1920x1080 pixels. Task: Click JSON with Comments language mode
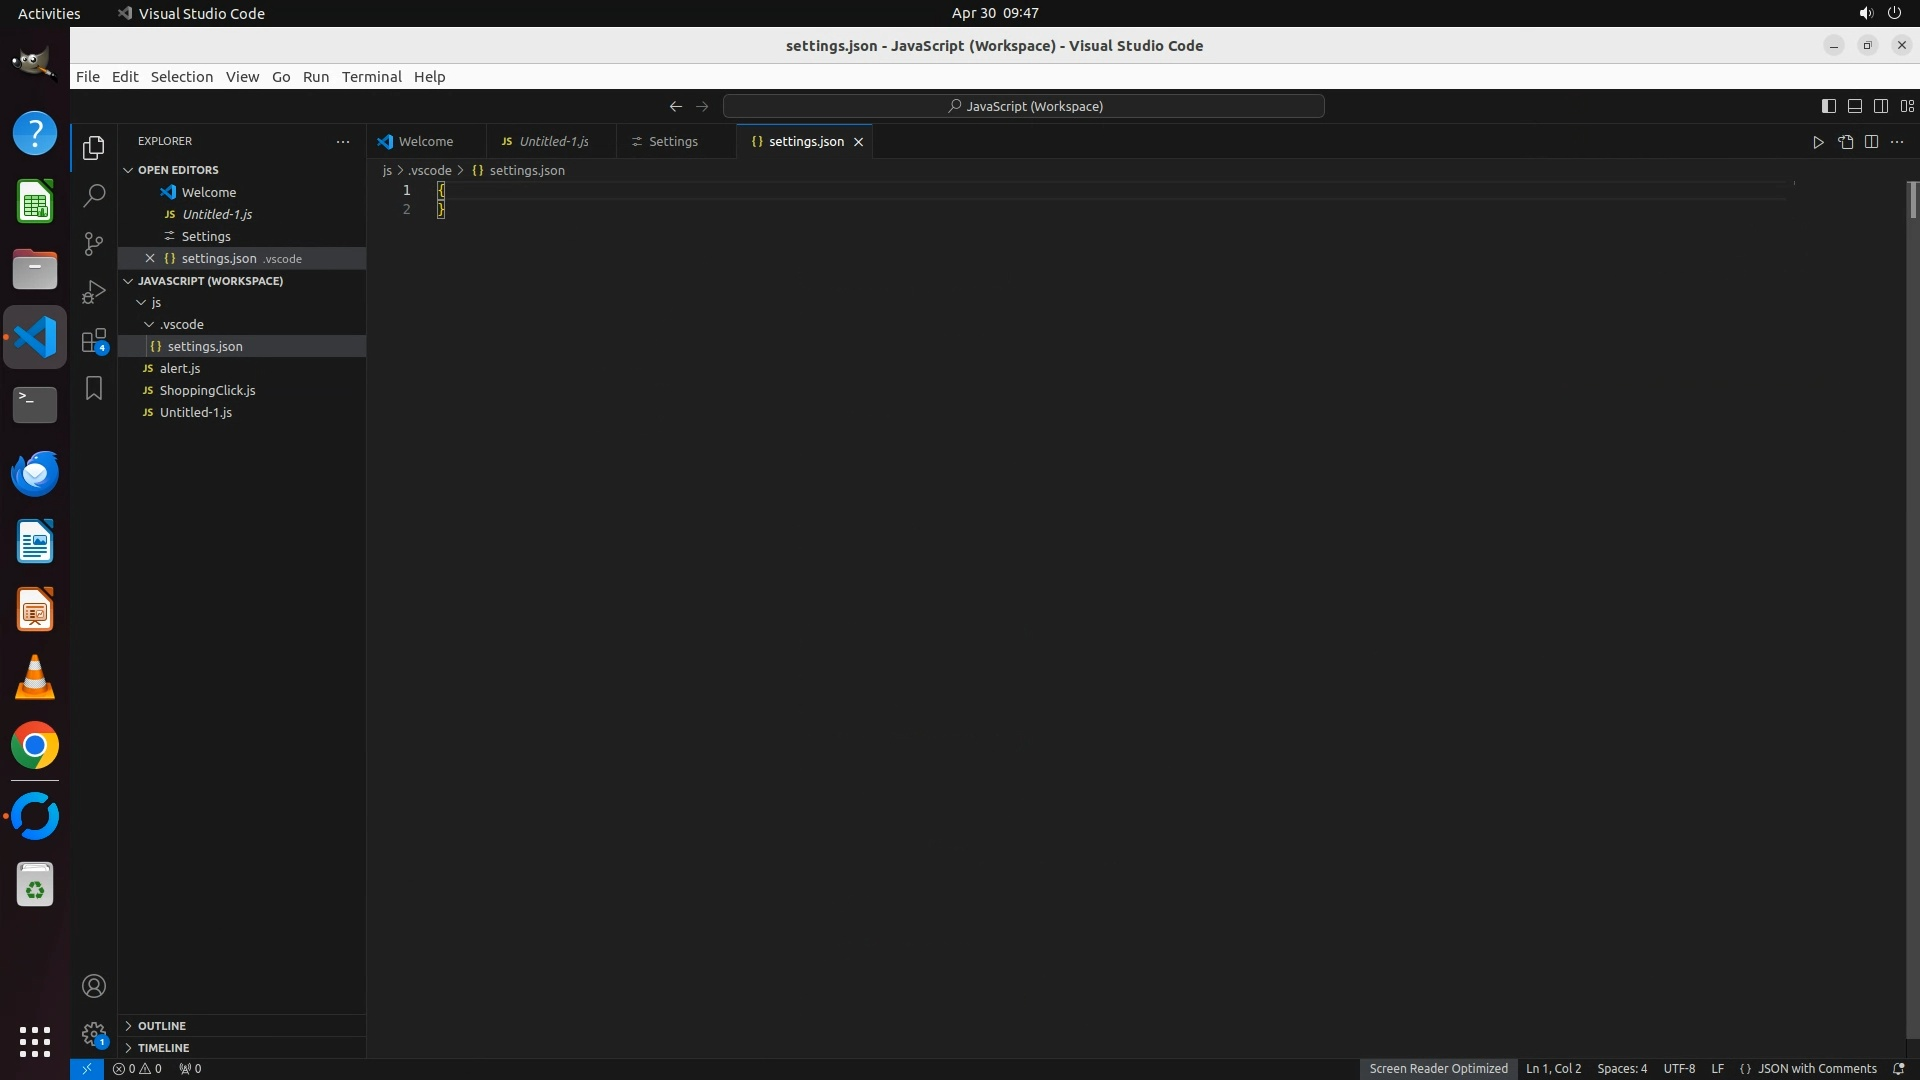1816,1069
